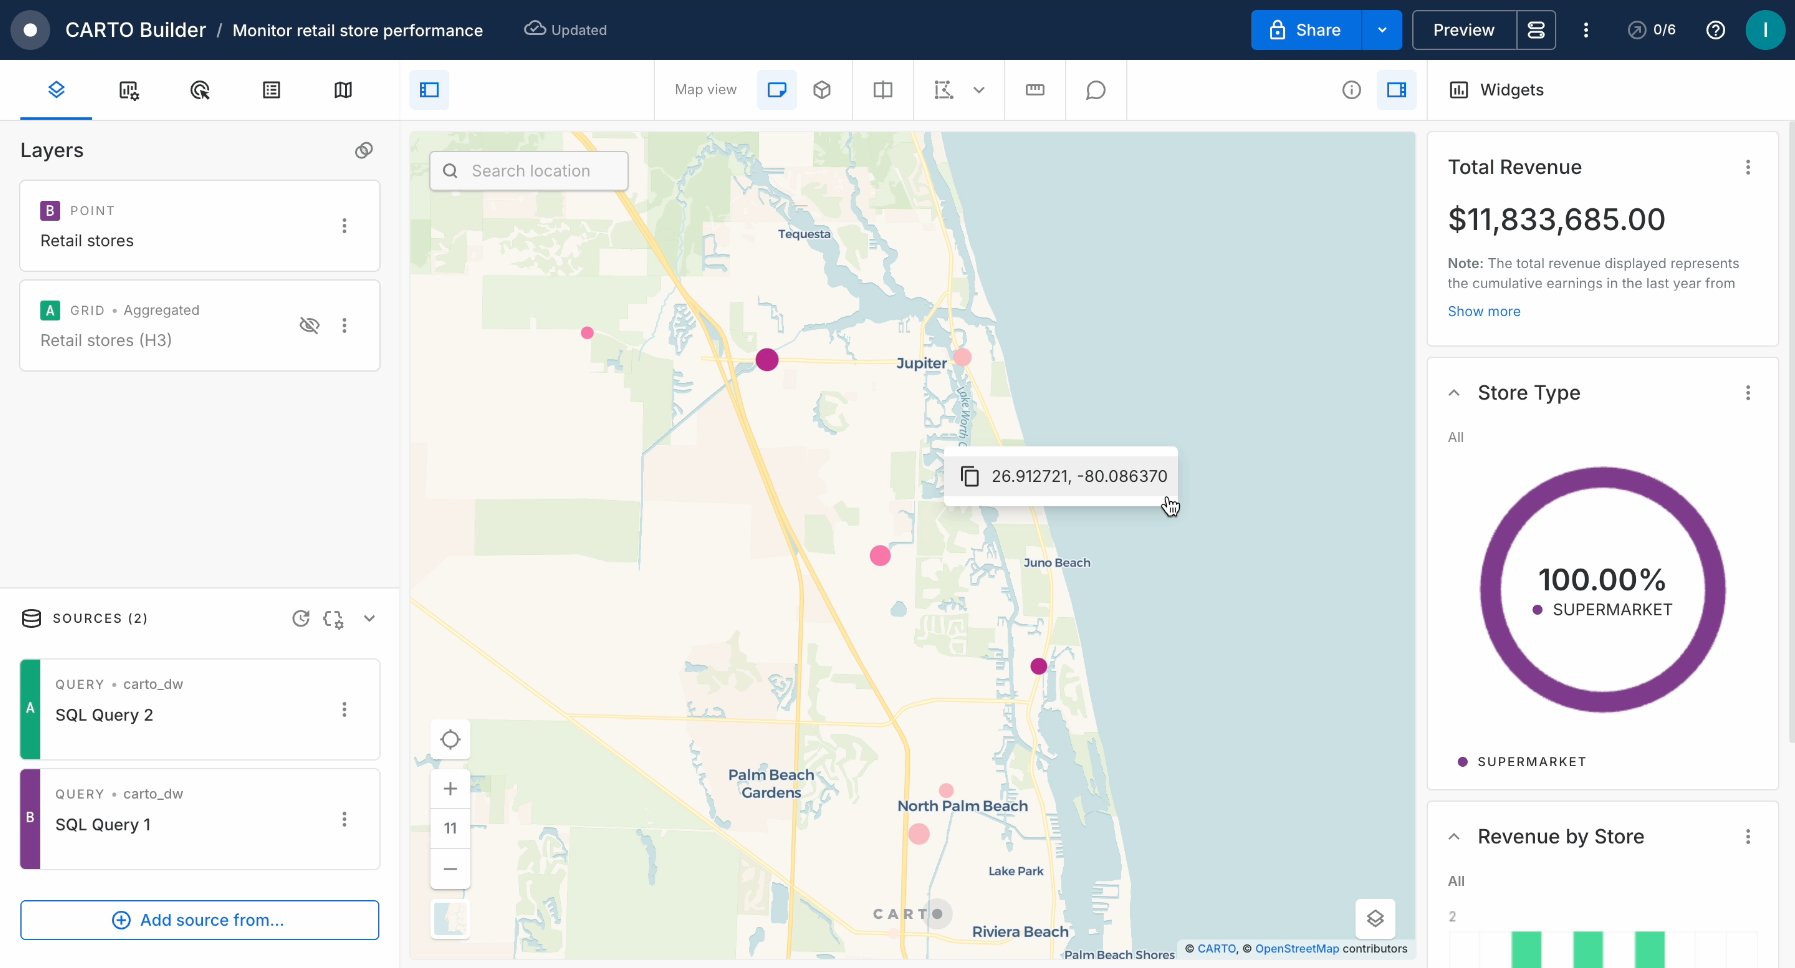The height and width of the screenshot is (968, 1795).
Task: Collapse the Store Type widget
Action: [x=1454, y=393]
